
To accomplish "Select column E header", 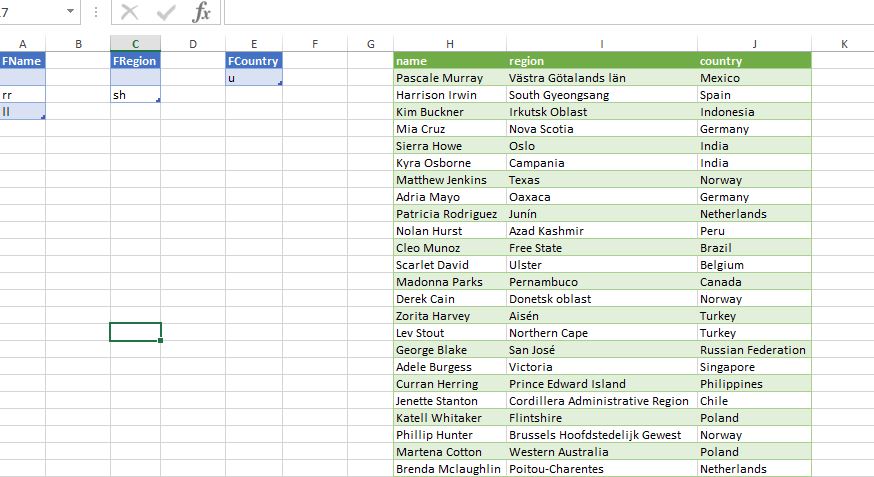I will pos(254,44).
